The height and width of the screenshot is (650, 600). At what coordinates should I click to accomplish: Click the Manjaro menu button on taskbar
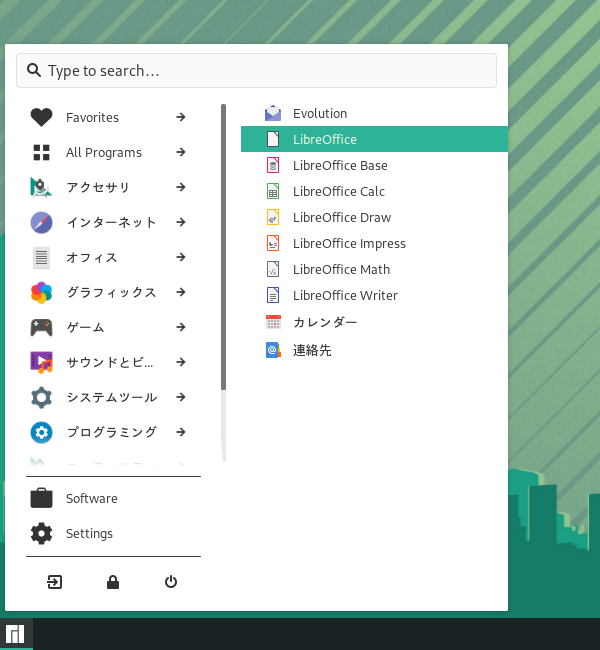15,634
